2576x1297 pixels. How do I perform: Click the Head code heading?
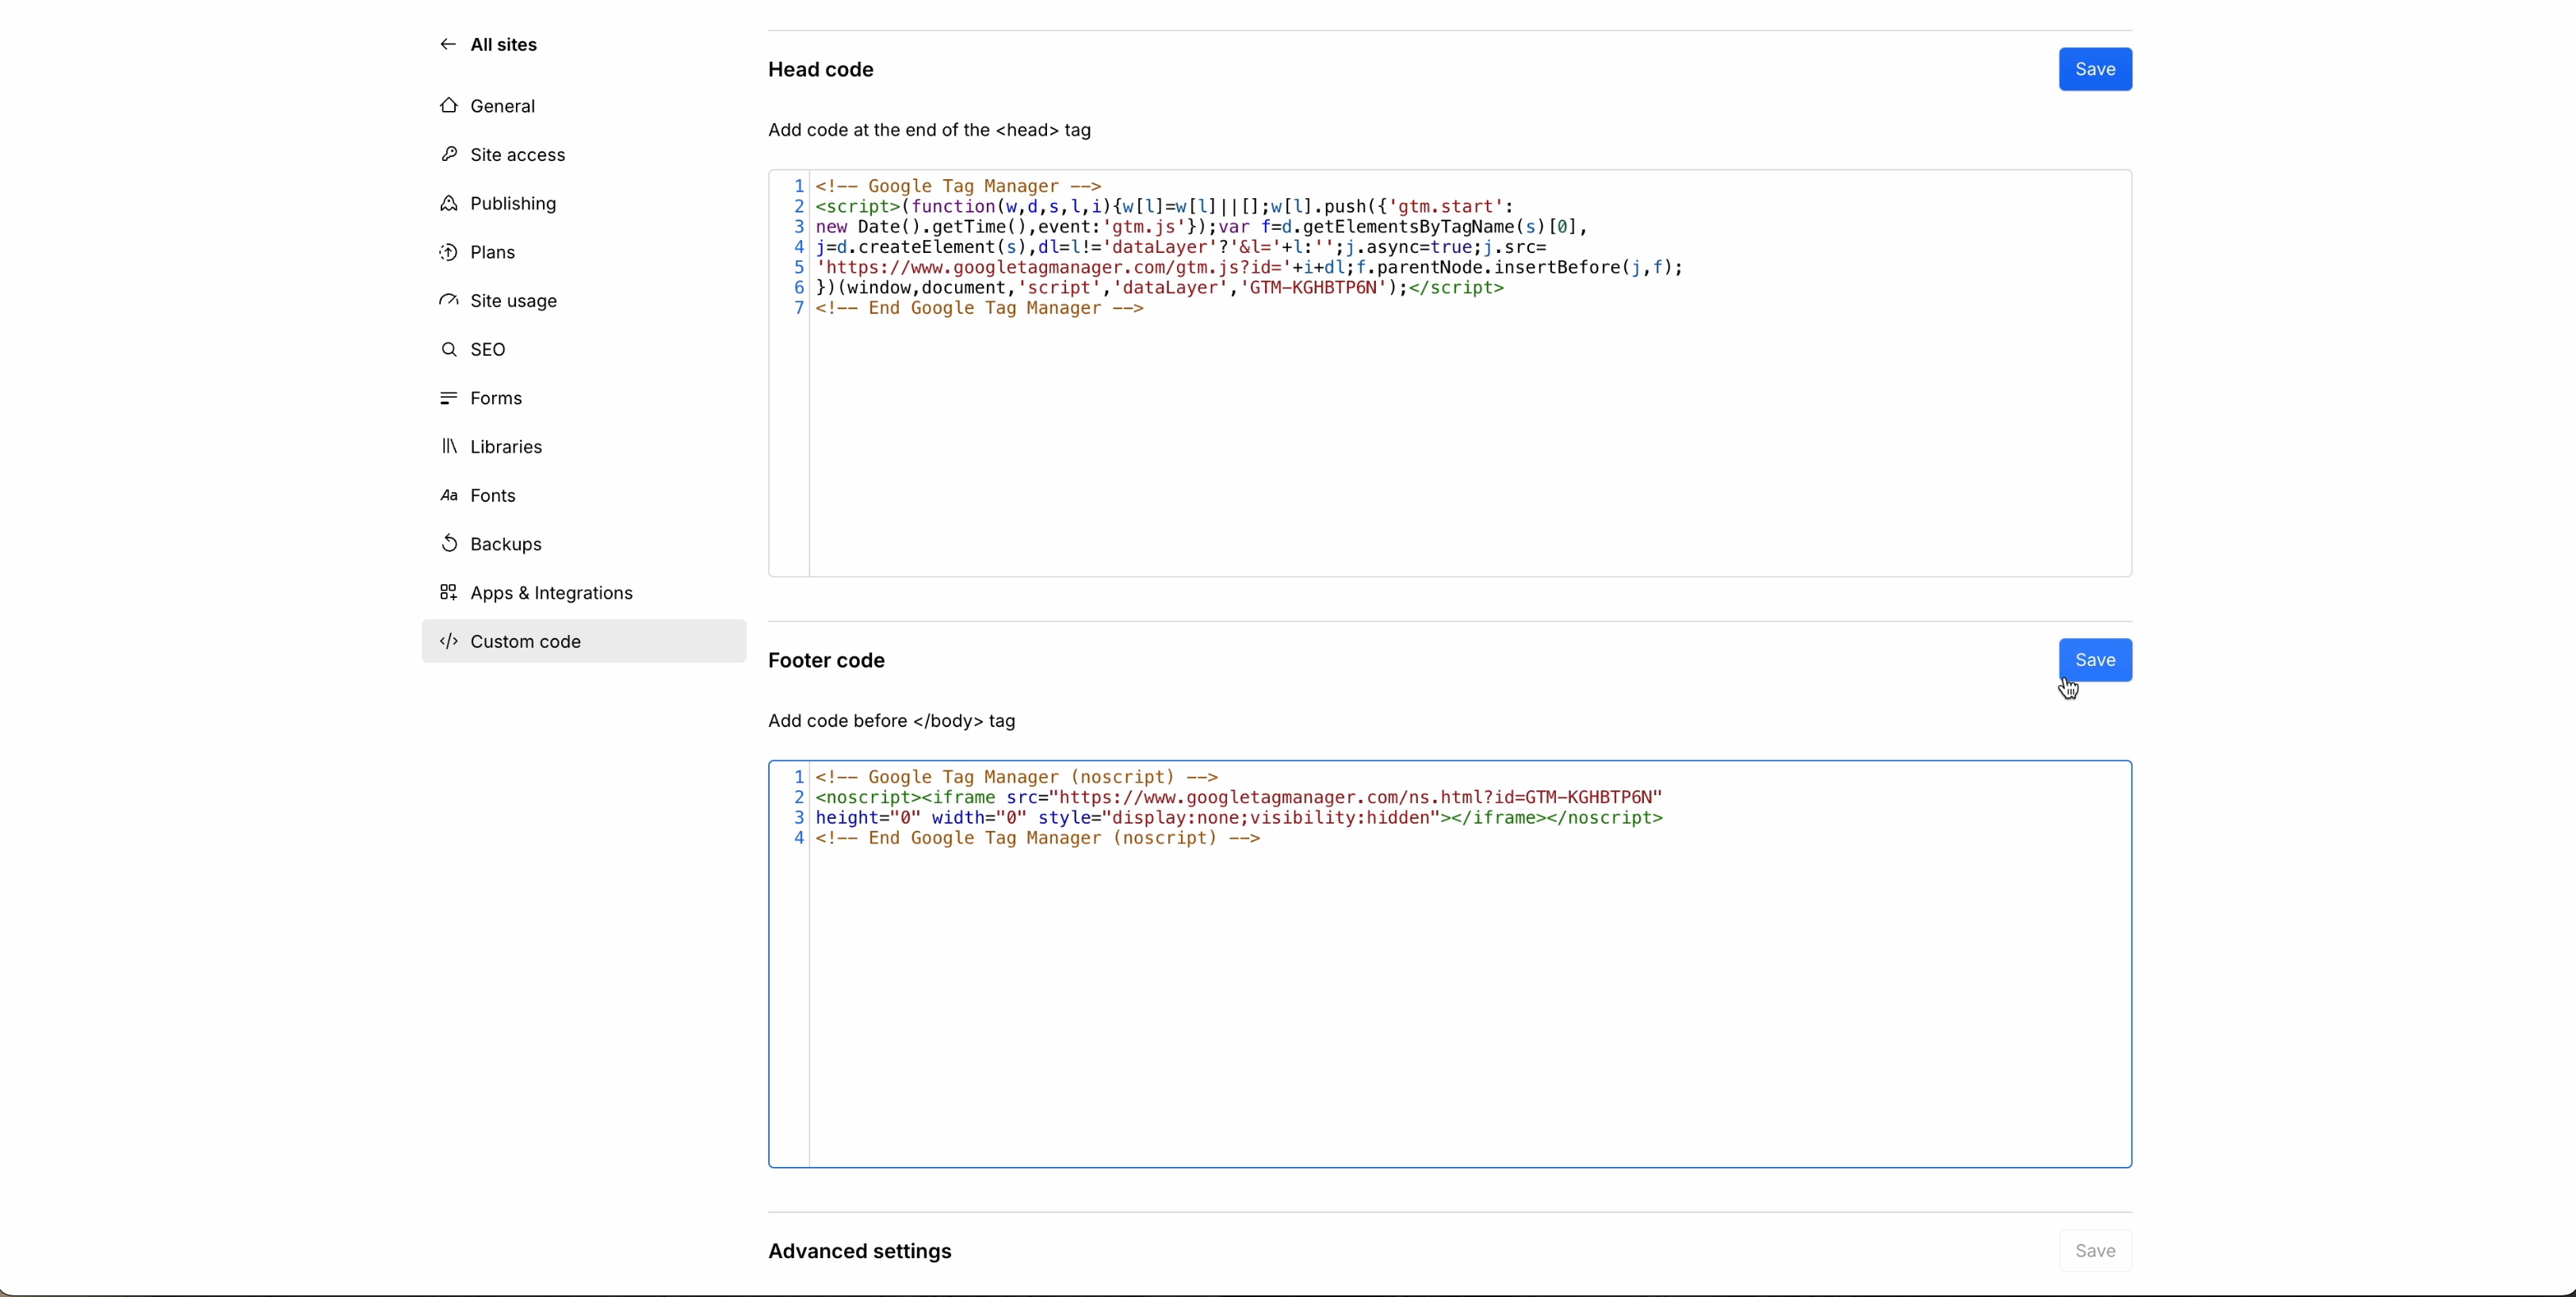[821, 70]
